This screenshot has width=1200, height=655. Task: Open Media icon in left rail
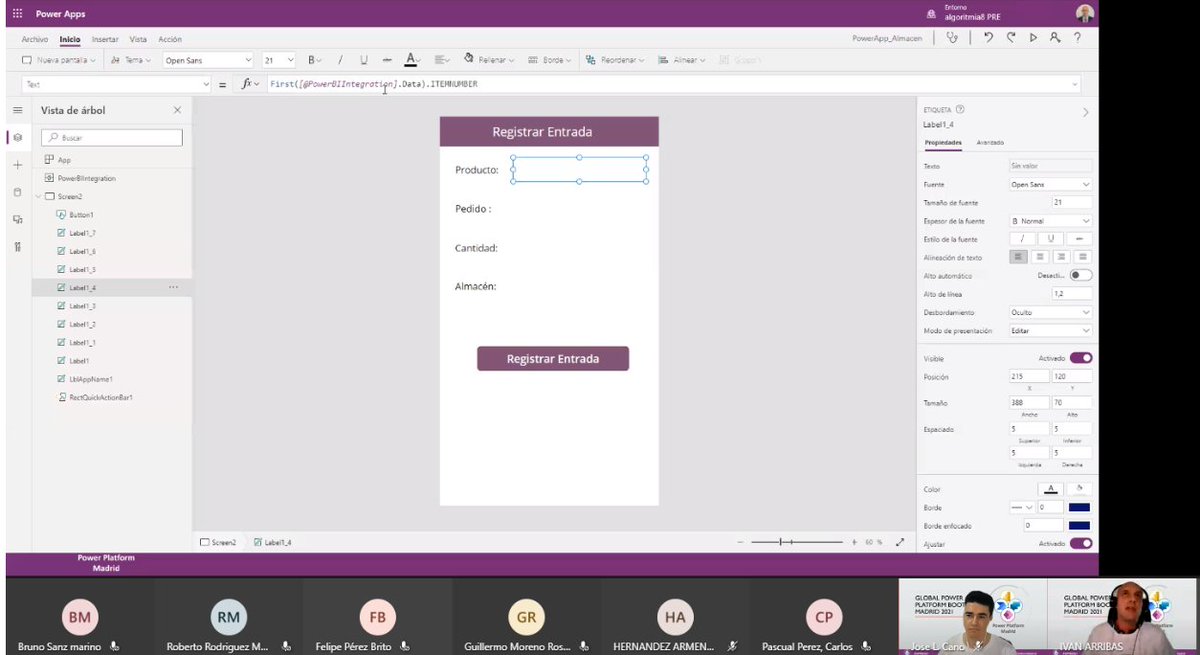point(17,218)
